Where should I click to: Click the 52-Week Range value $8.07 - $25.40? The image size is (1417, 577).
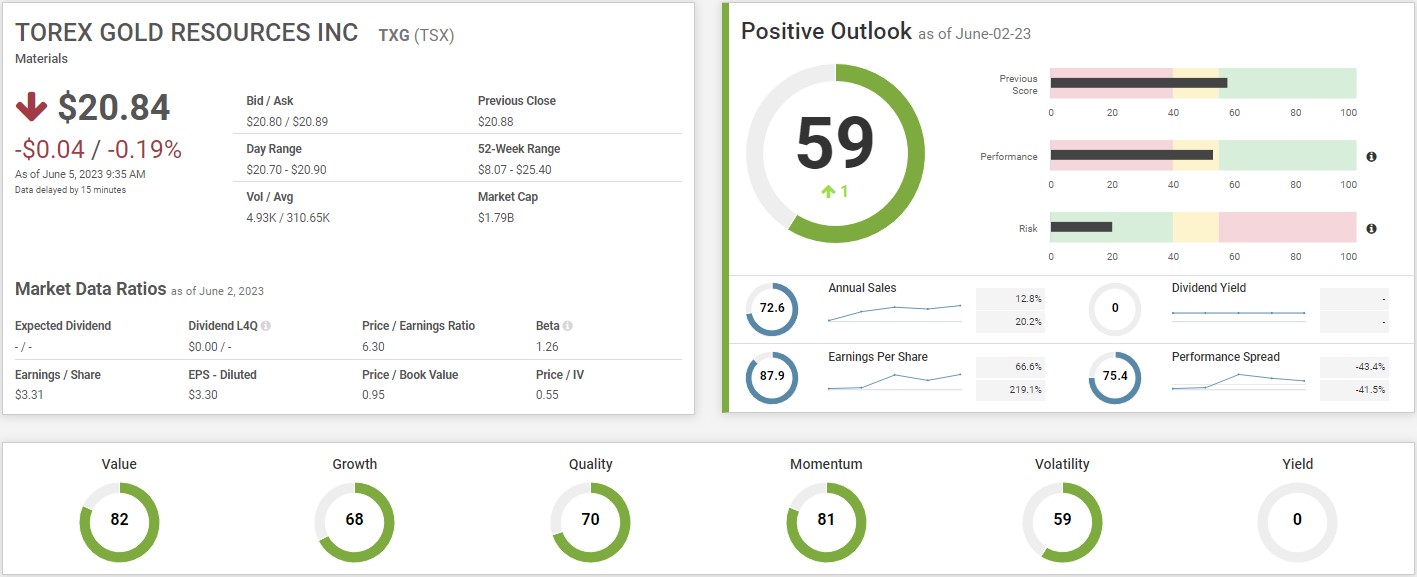pos(515,170)
